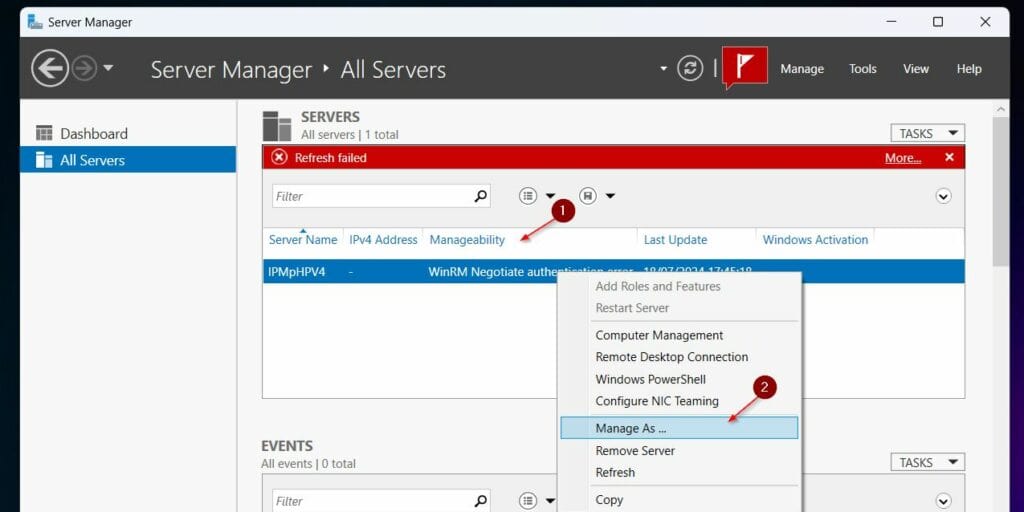Click the red error icon in banner
Screen dimensions: 1024x512
tap(280, 157)
